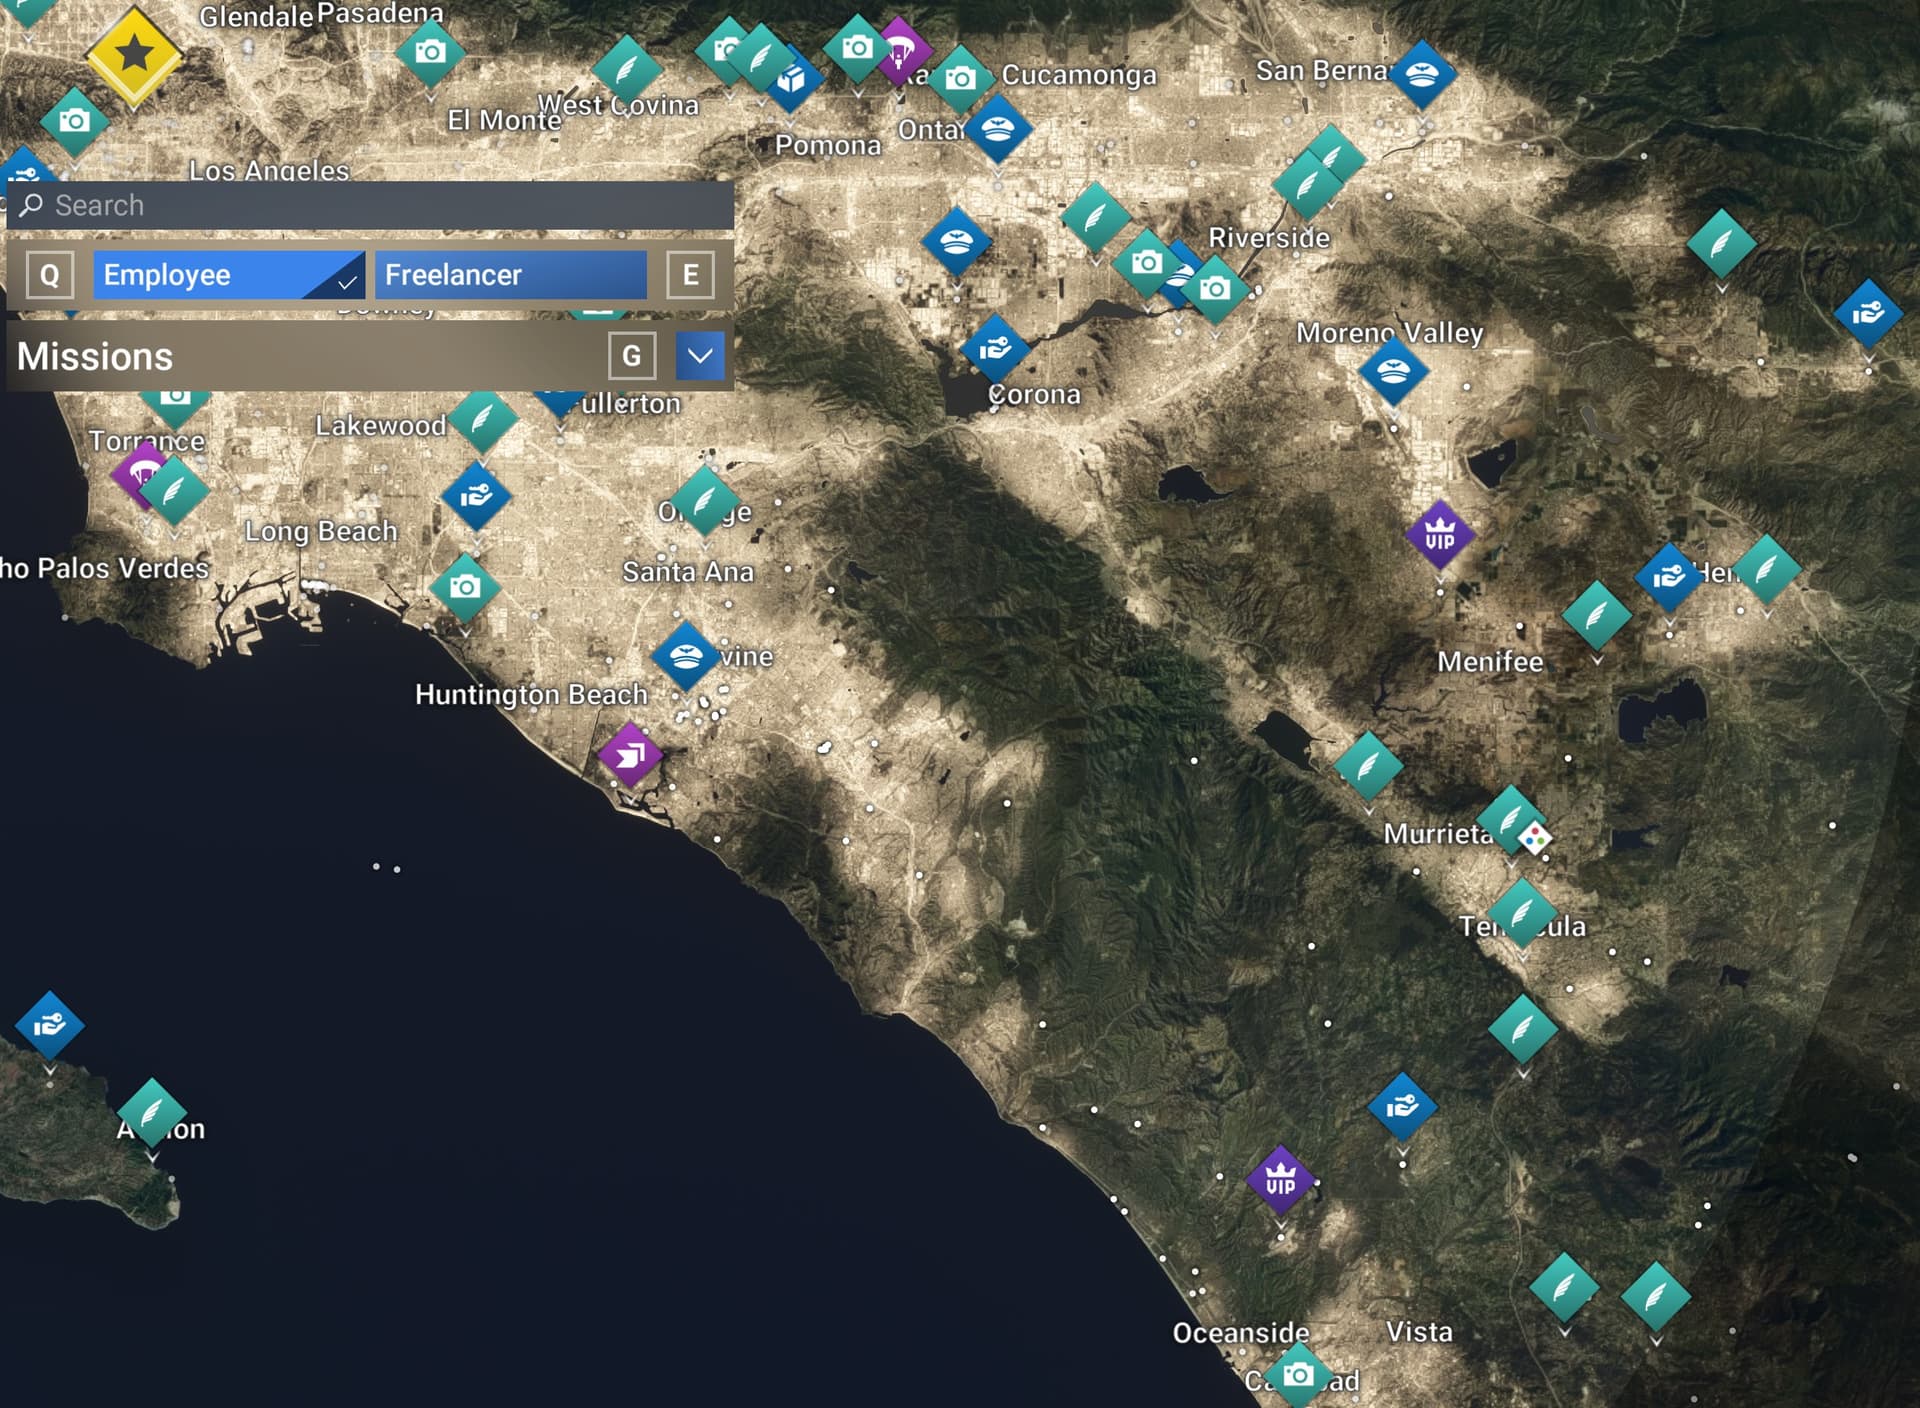Image resolution: width=1920 pixels, height=1408 pixels.
Task: Click the feather marker at Temecula
Action: 1522,913
